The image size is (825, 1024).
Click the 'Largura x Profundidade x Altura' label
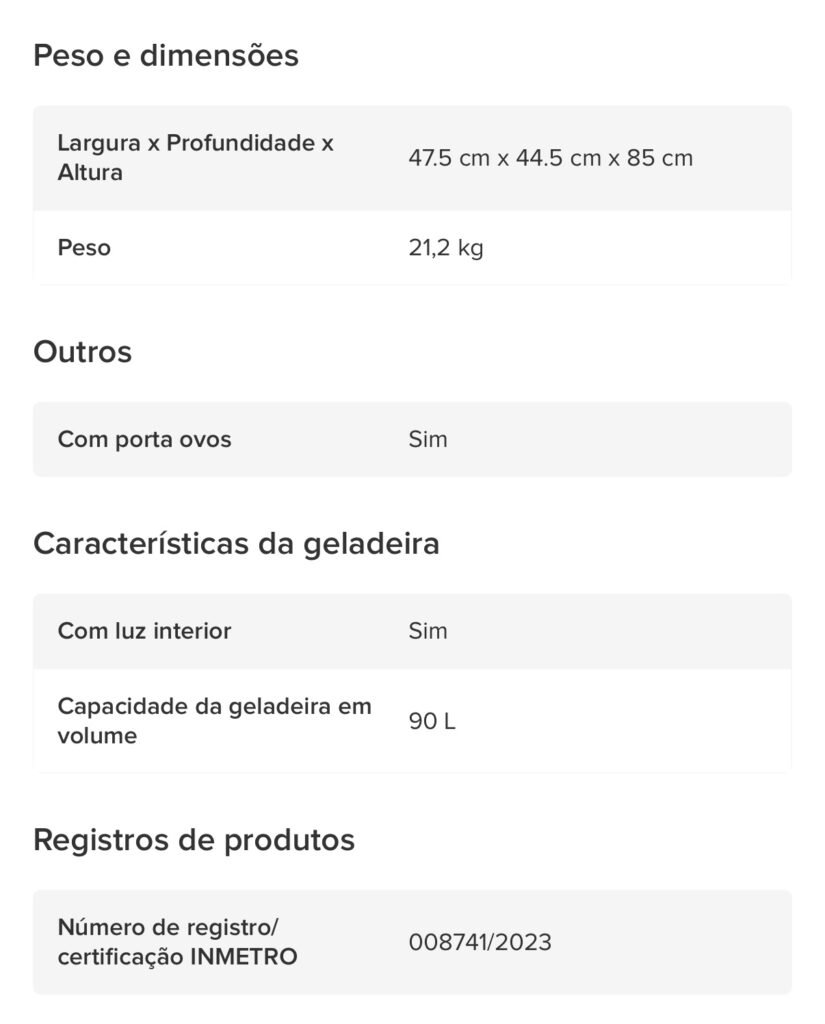[195, 157]
